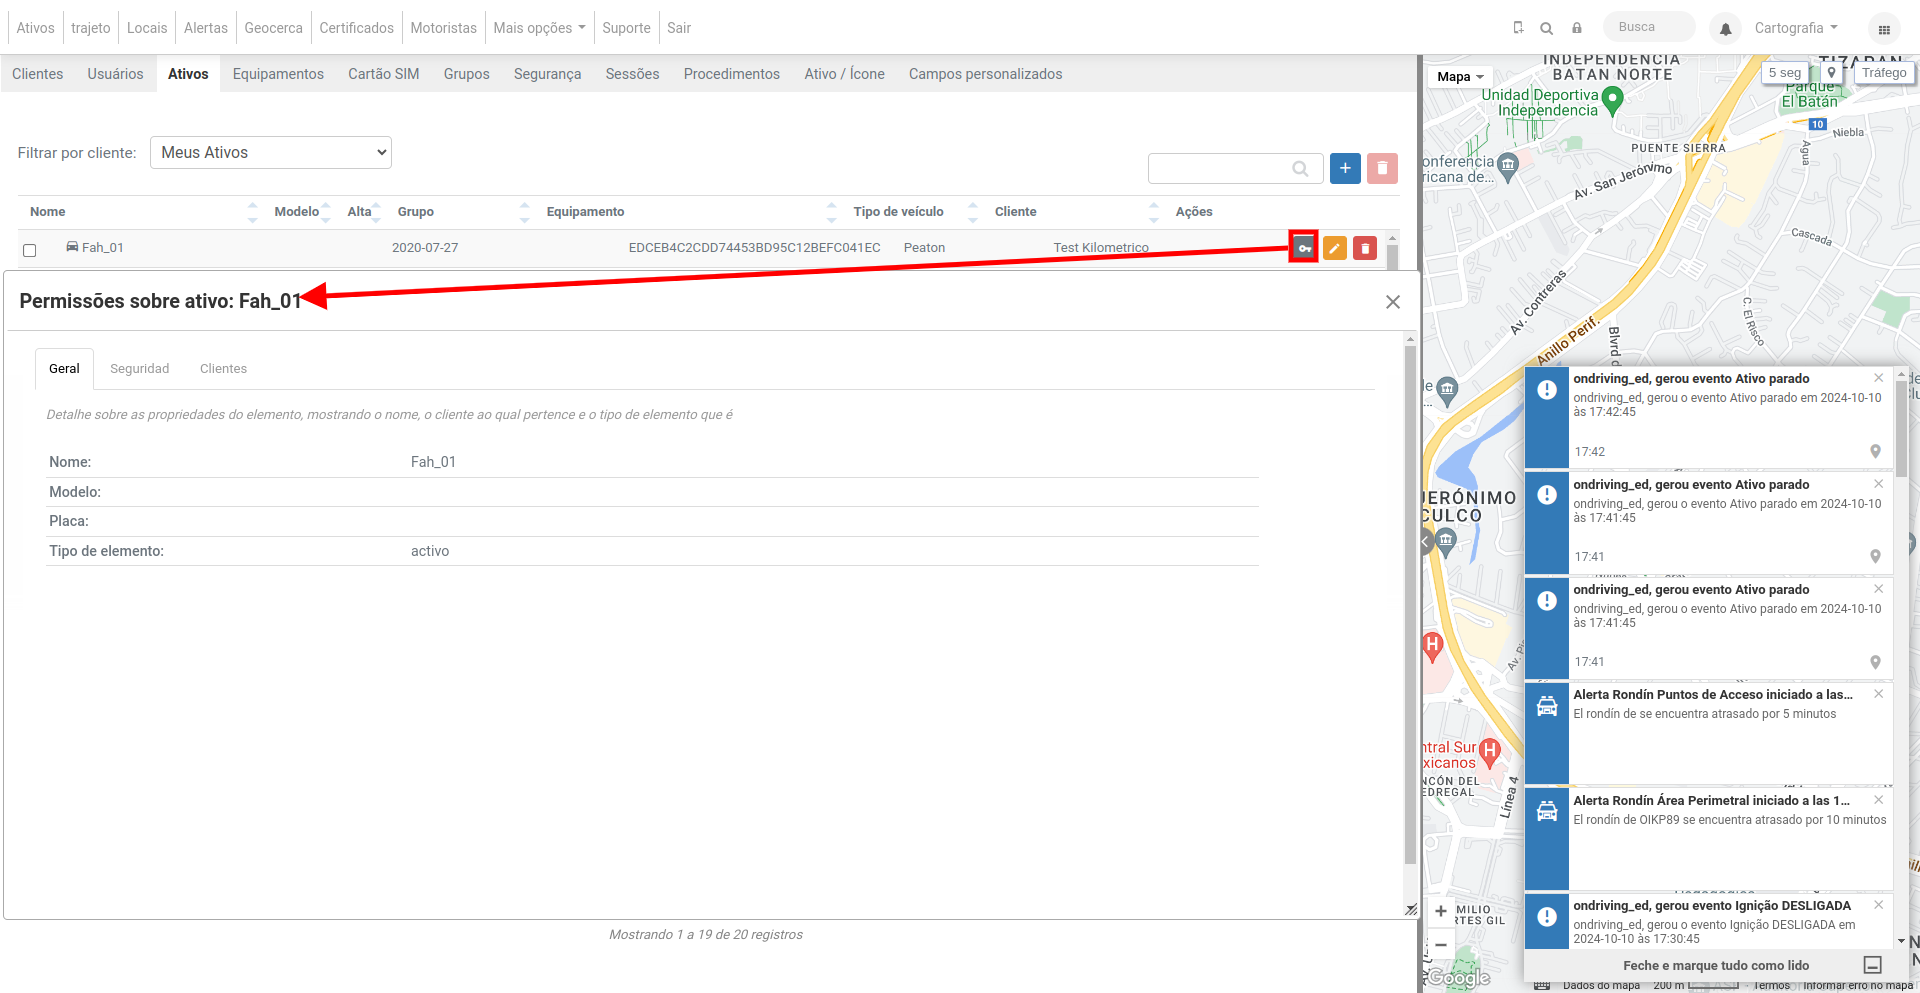This screenshot has height=993, width=1920.
Task: Open the Cartografia dropdown
Action: [x=1796, y=28]
